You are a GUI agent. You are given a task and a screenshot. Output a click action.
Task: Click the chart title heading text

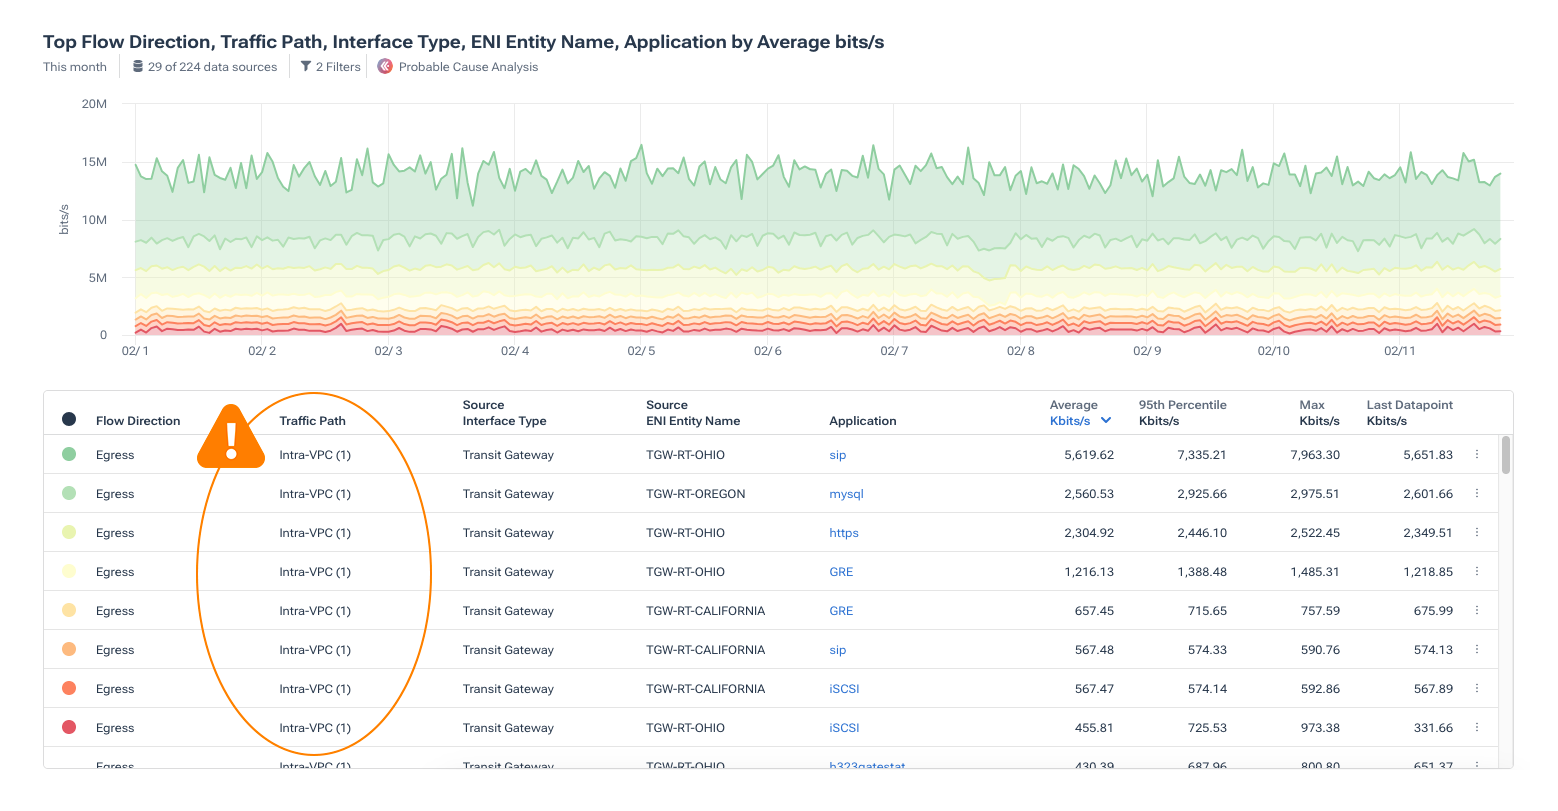(x=463, y=42)
